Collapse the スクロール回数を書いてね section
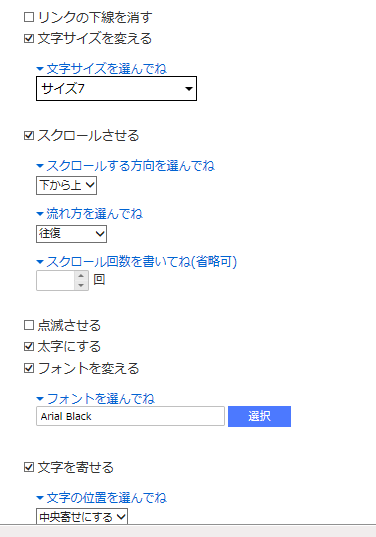Image resolution: width=376 pixels, height=537 pixels. pyautogui.click(x=137, y=262)
